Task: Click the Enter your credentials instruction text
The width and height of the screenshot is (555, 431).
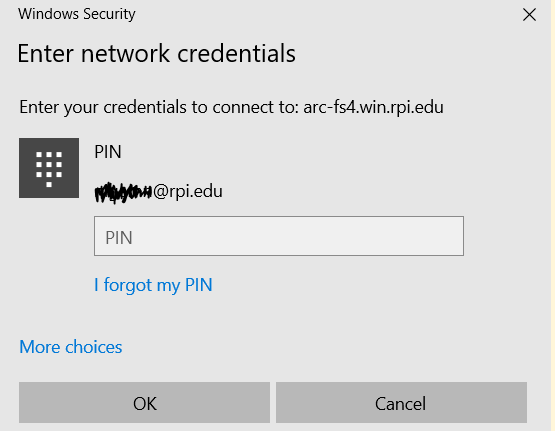Action: pos(160,107)
